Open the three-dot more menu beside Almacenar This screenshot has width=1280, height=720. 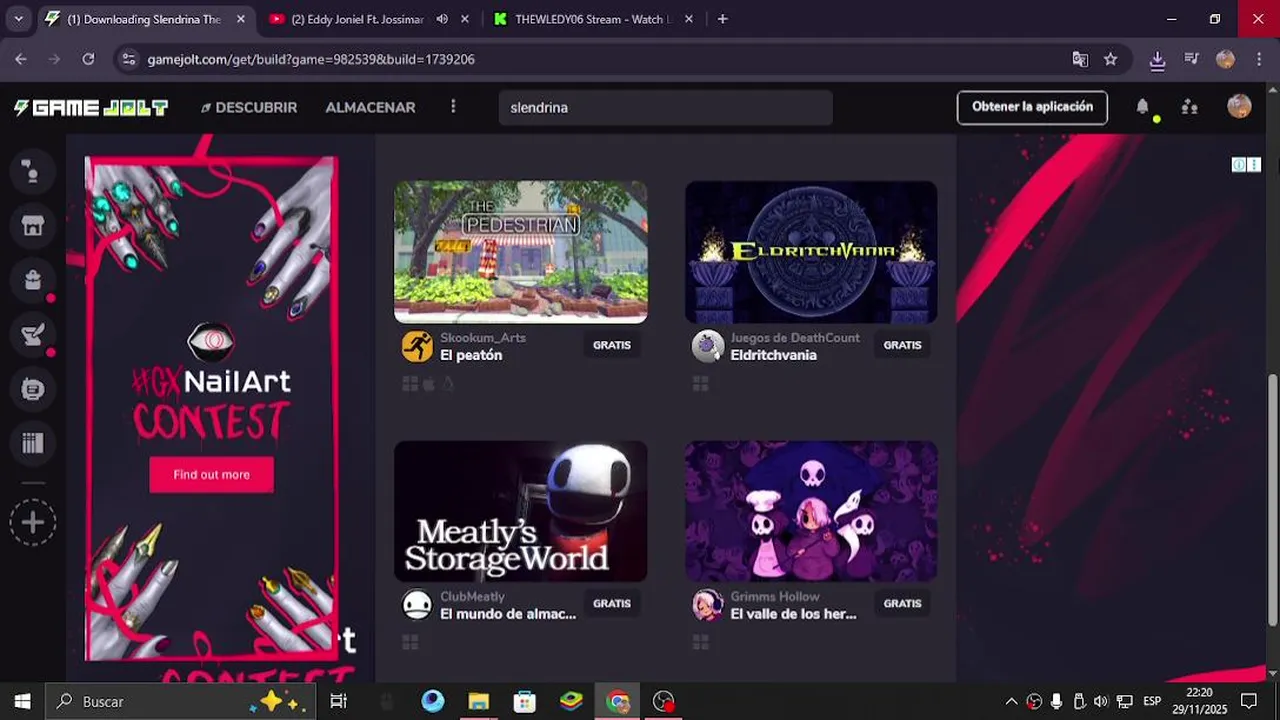click(x=453, y=107)
